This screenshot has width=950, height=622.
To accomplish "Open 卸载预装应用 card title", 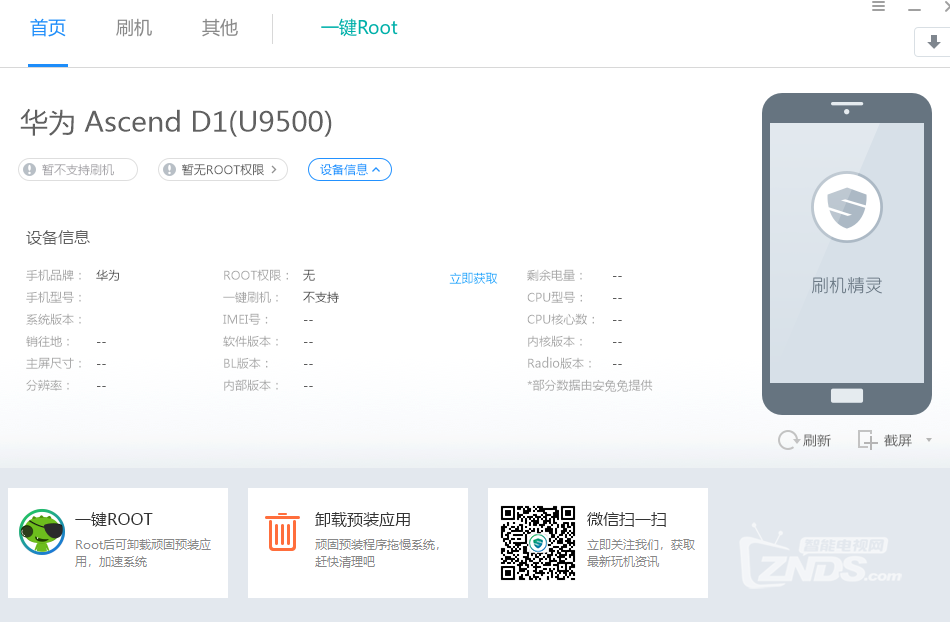I will pyautogui.click(x=363, y=520).
